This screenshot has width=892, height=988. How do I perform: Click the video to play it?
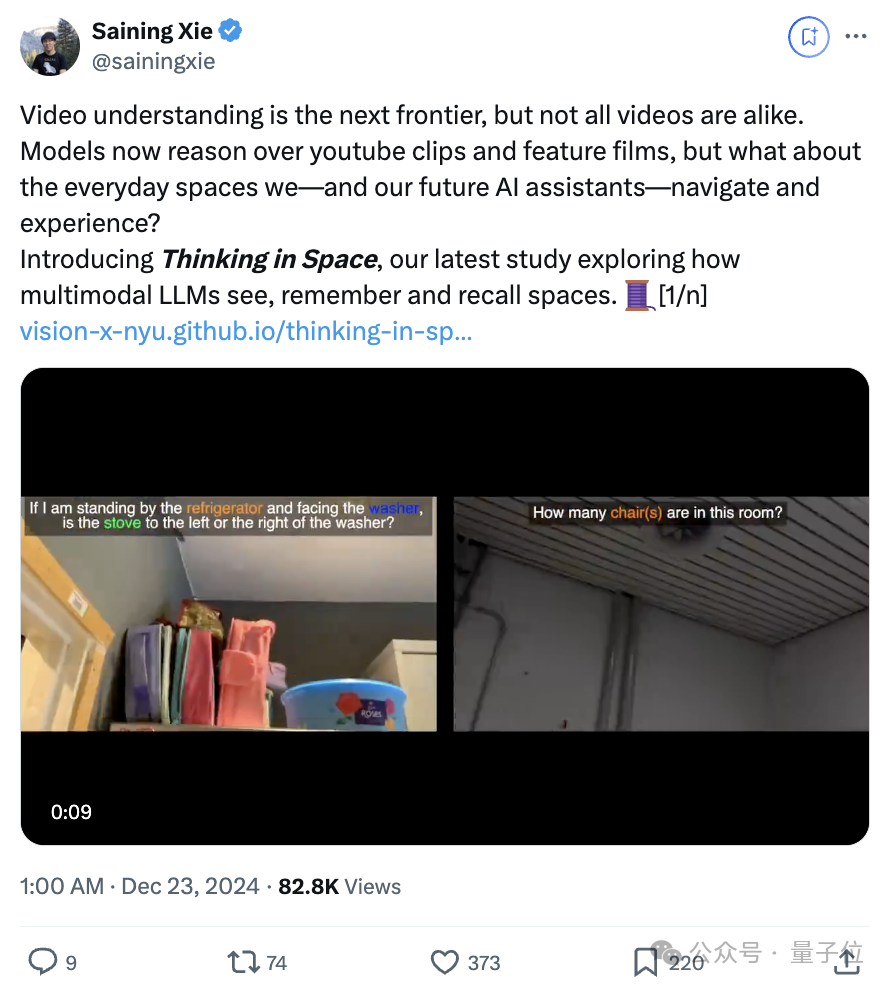point(446,608)
